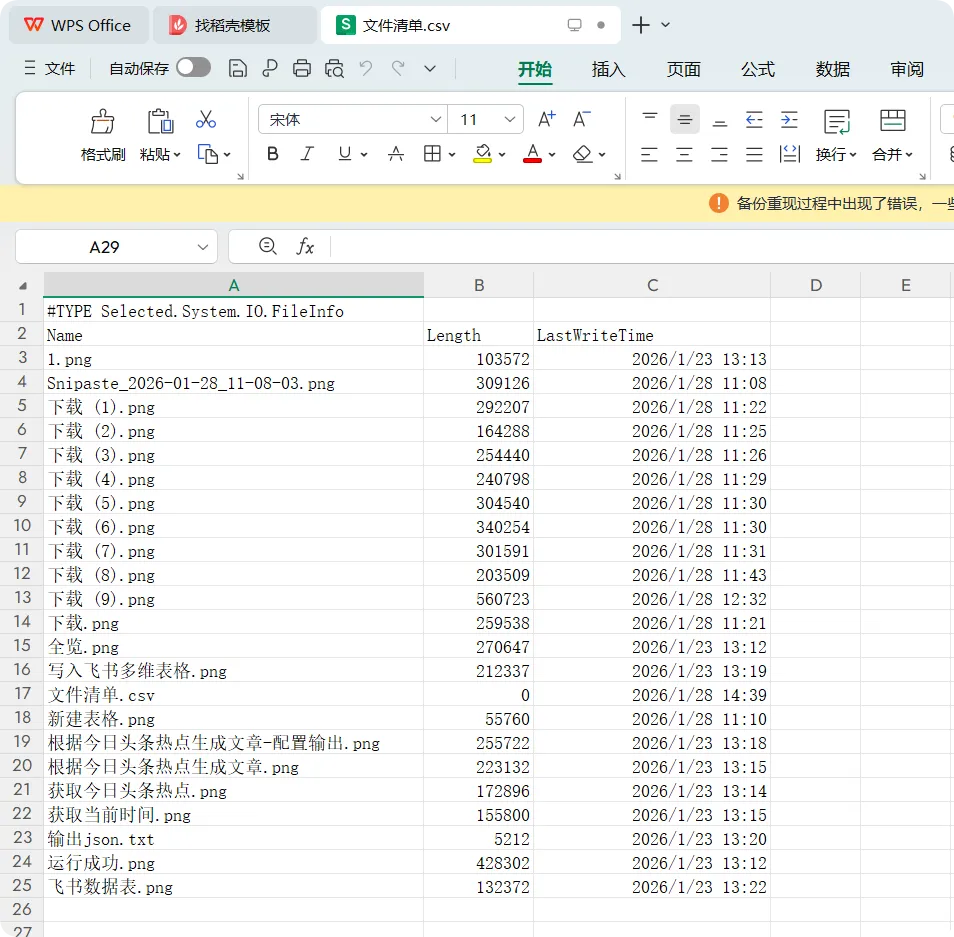Switch to the 插入 ribbon tab

(x=608, y=69)
